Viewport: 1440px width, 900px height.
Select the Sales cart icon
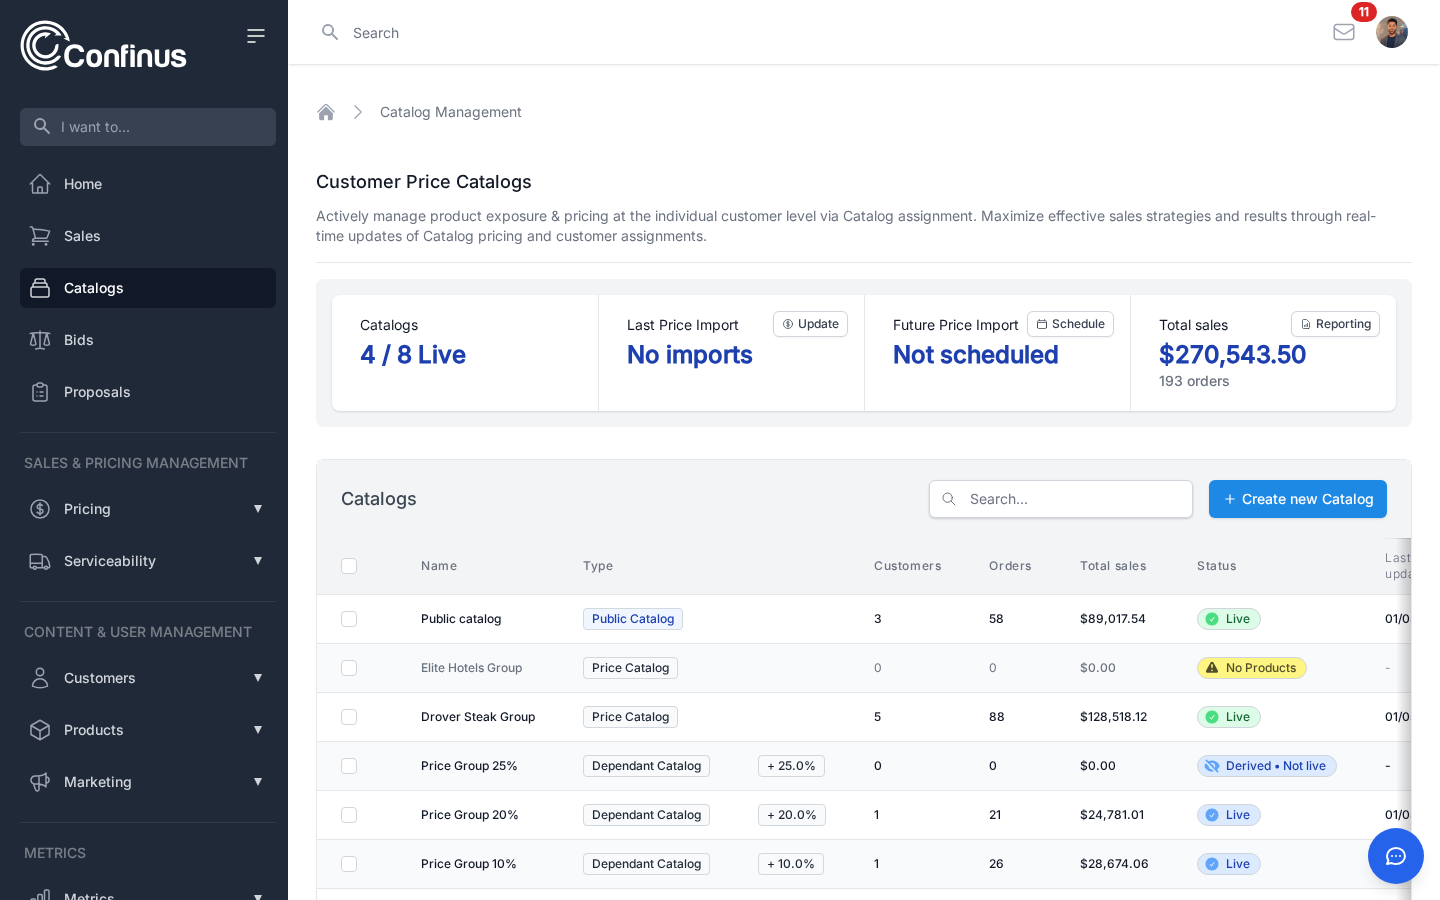click(x=40, y=236)
